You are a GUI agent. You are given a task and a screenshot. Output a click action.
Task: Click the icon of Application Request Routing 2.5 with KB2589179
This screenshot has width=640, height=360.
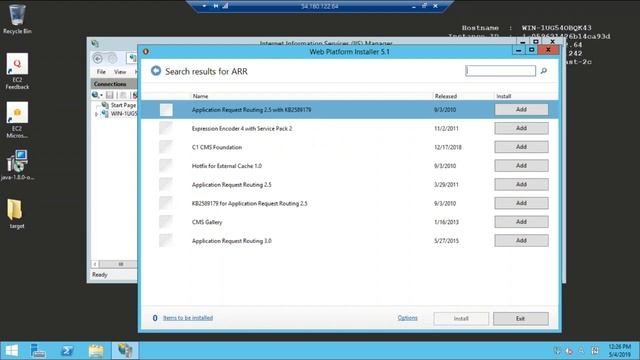point(166,110)
